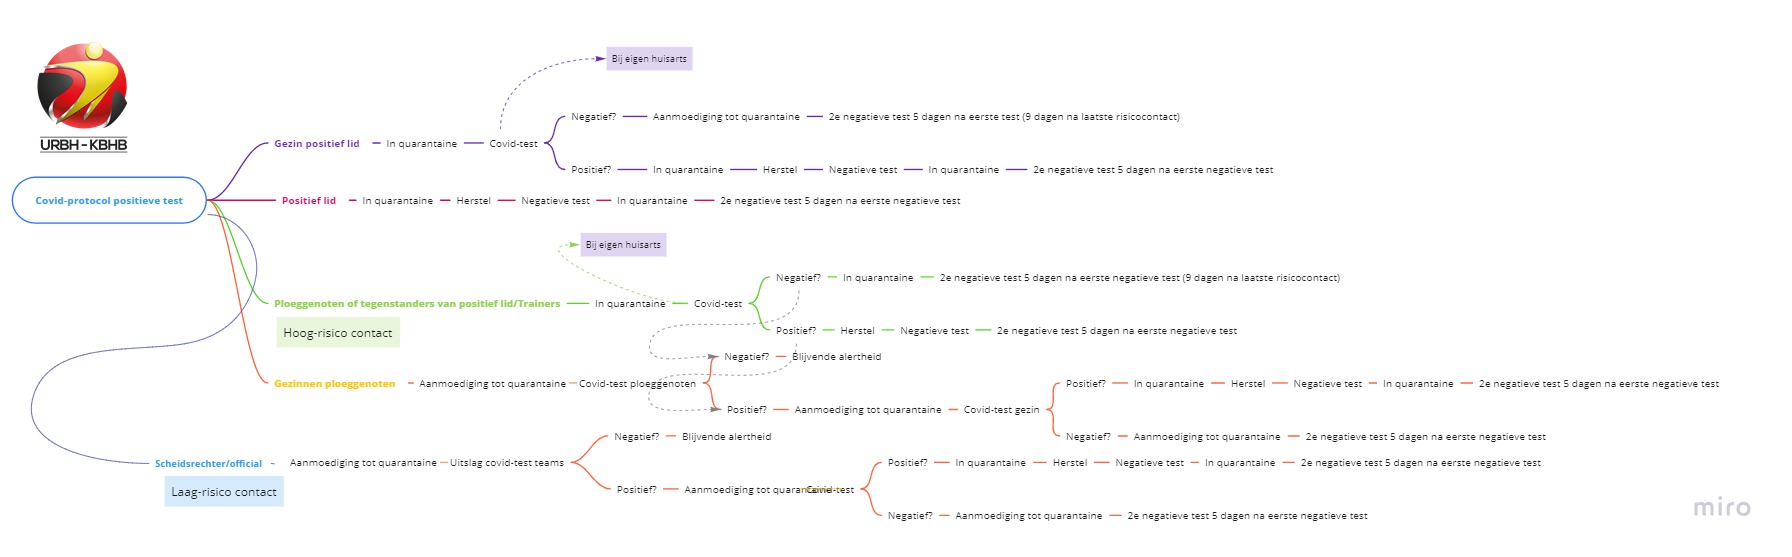This screenshot has height=557, width=1792.
Task: Click the Covid-test gezin node
Action: pos(1001,410)
